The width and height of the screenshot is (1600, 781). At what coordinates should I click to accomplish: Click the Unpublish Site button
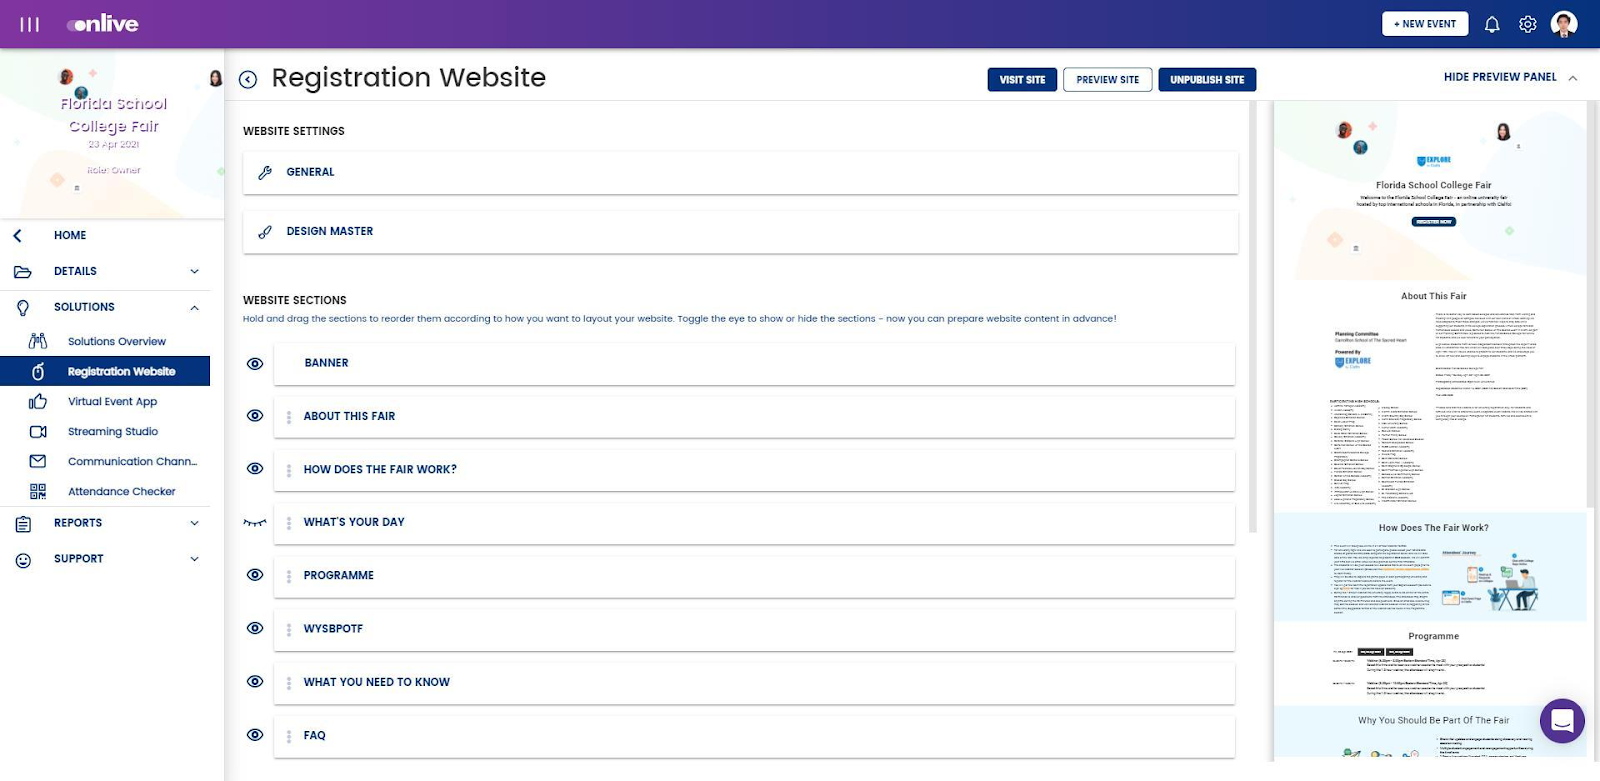coord(1207,80)
